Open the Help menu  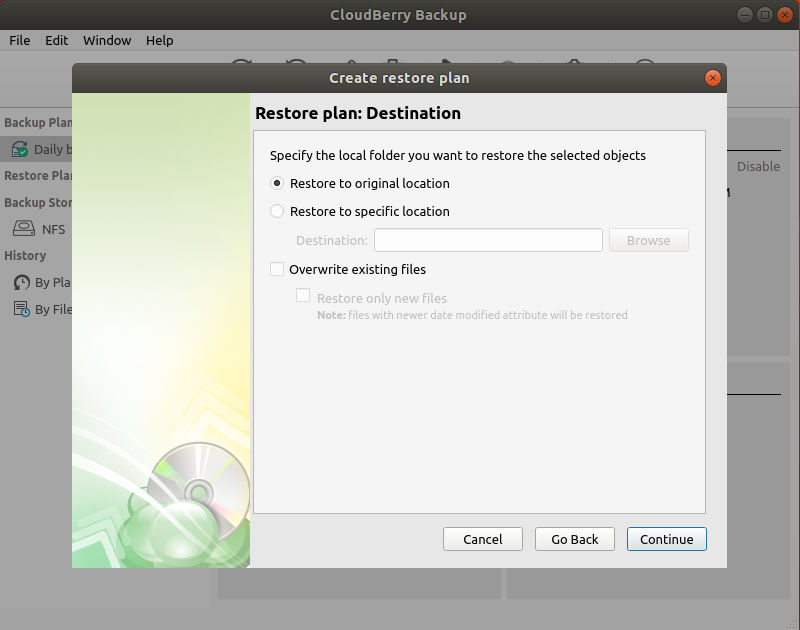(159, 40)
